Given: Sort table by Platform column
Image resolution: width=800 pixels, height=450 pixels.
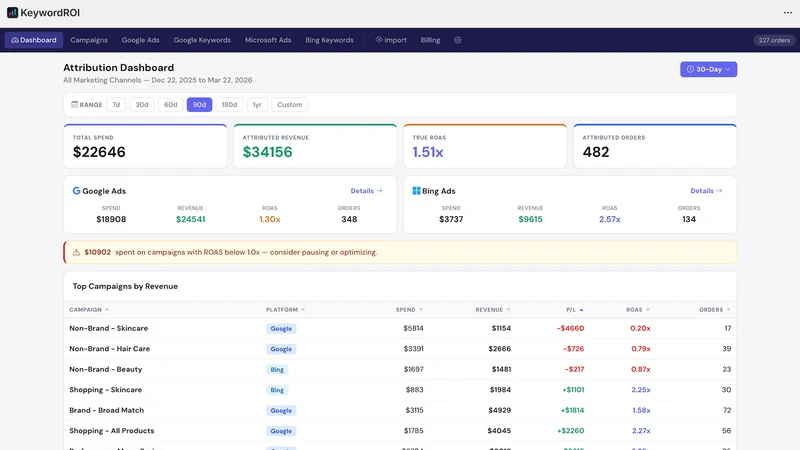Looking at the screenshot, I should (285, 310).
